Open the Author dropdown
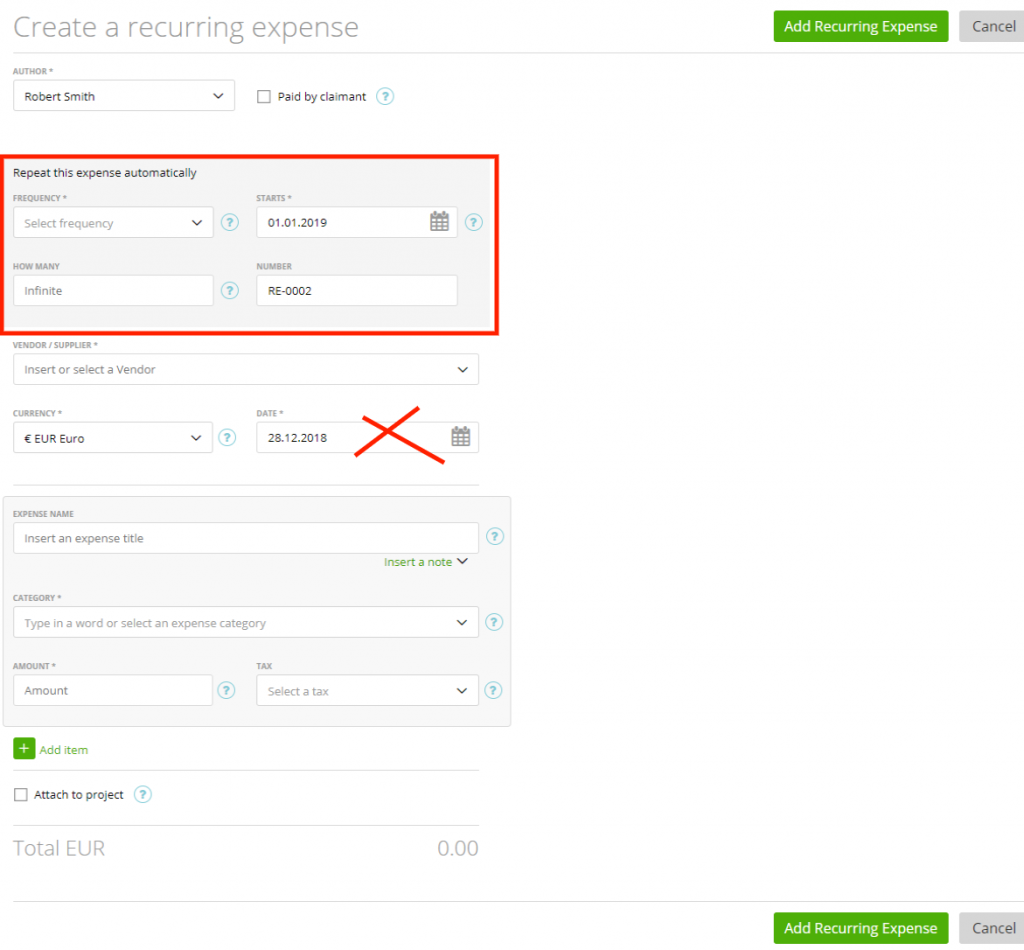1024x950 pixels. click(123, 95)
